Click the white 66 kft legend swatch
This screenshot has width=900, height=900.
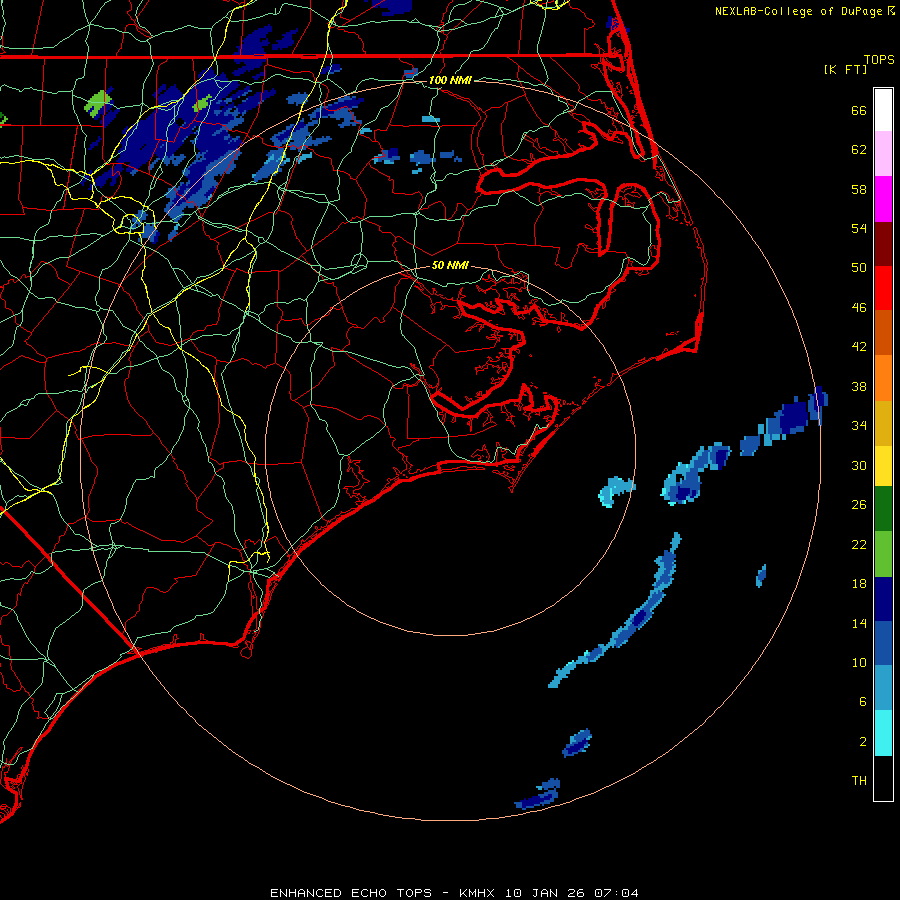pos(883,110)
